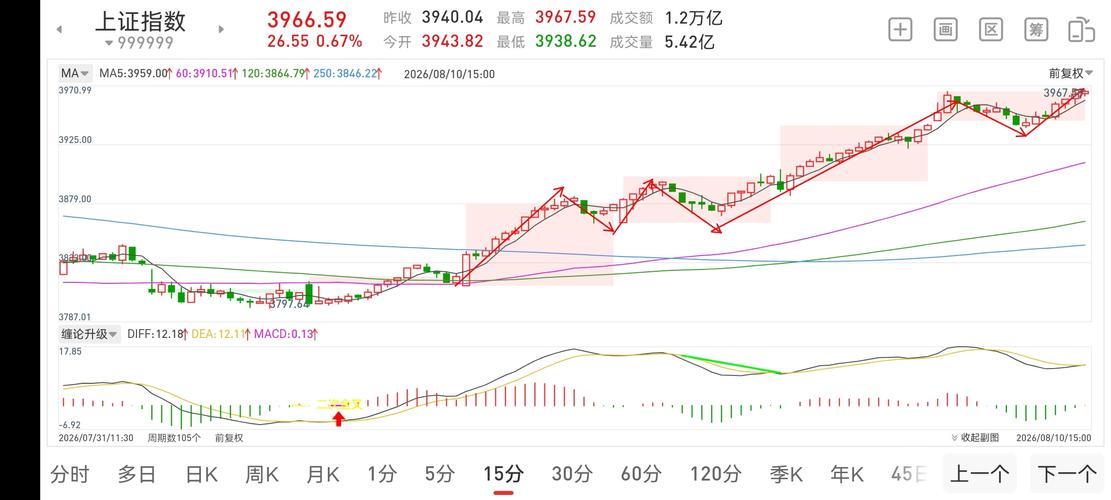This screenshot has height=500, width=1111.
Task: Tap the DEA:12.11 value
Action: pos(220,334)
